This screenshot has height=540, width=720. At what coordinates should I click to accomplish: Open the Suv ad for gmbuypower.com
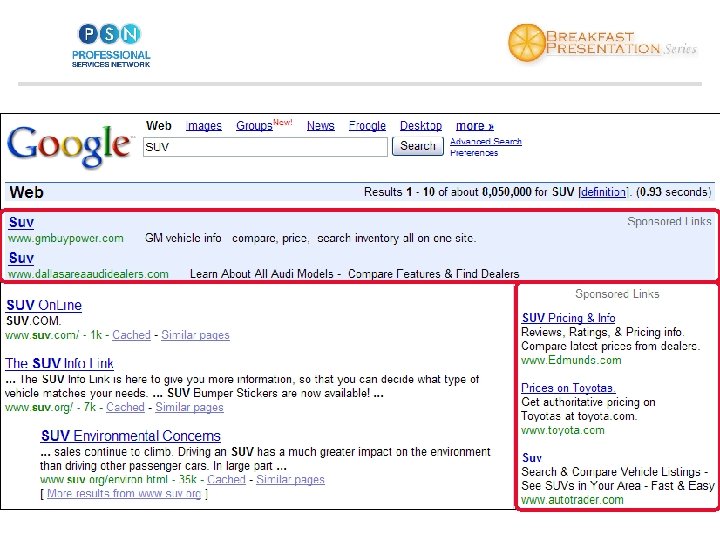click(x=21, y=222)
